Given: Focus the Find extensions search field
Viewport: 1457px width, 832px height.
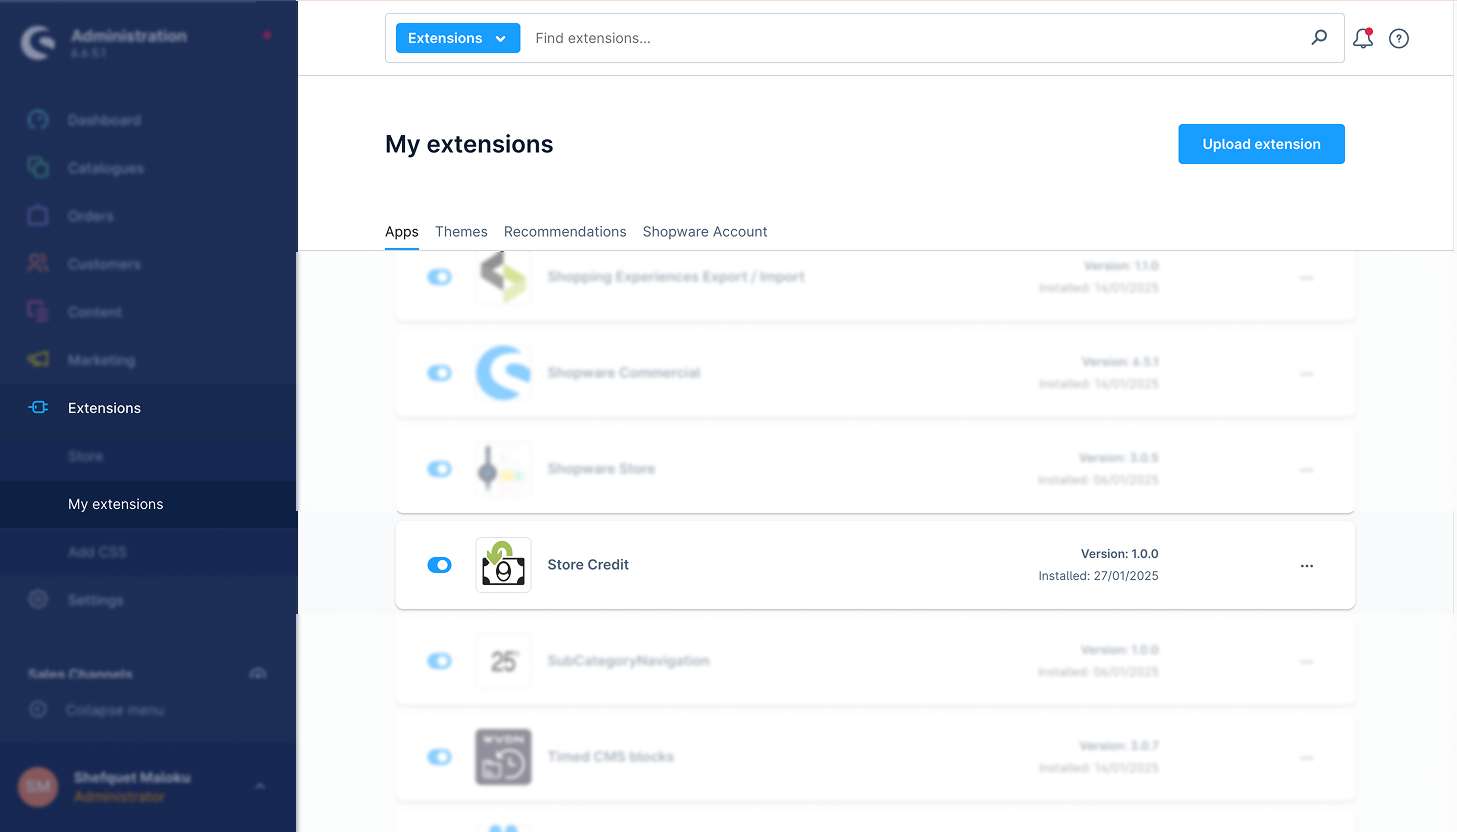Looking at the screenshot, I should [910, 38].
